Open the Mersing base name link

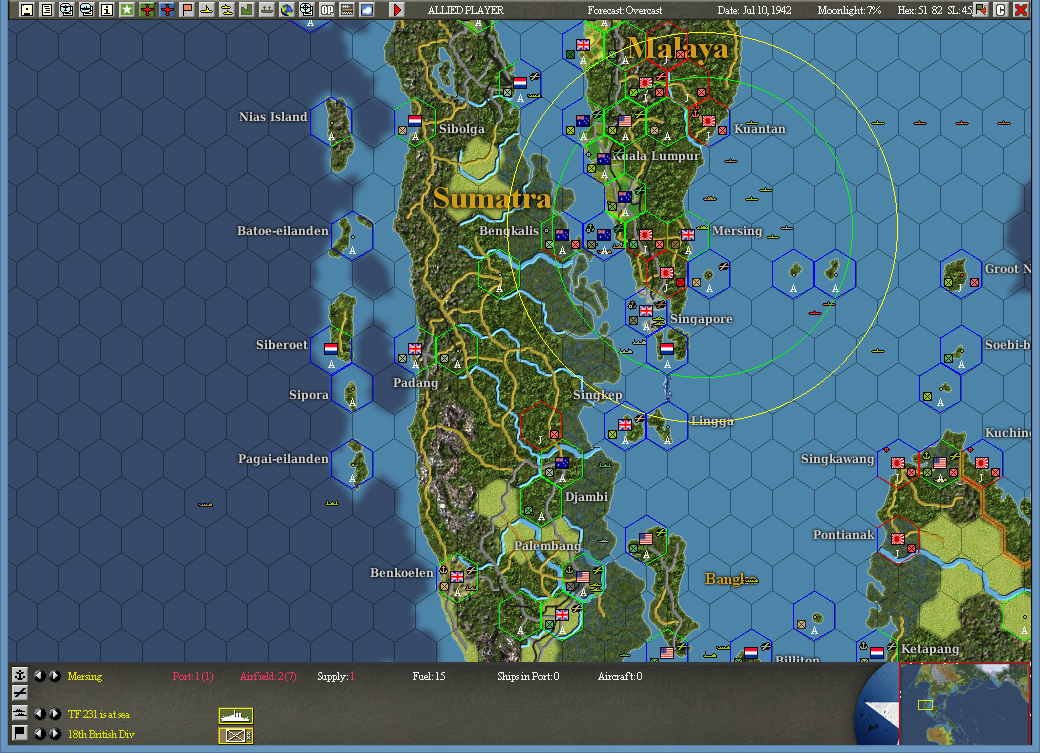click(85, 677)
